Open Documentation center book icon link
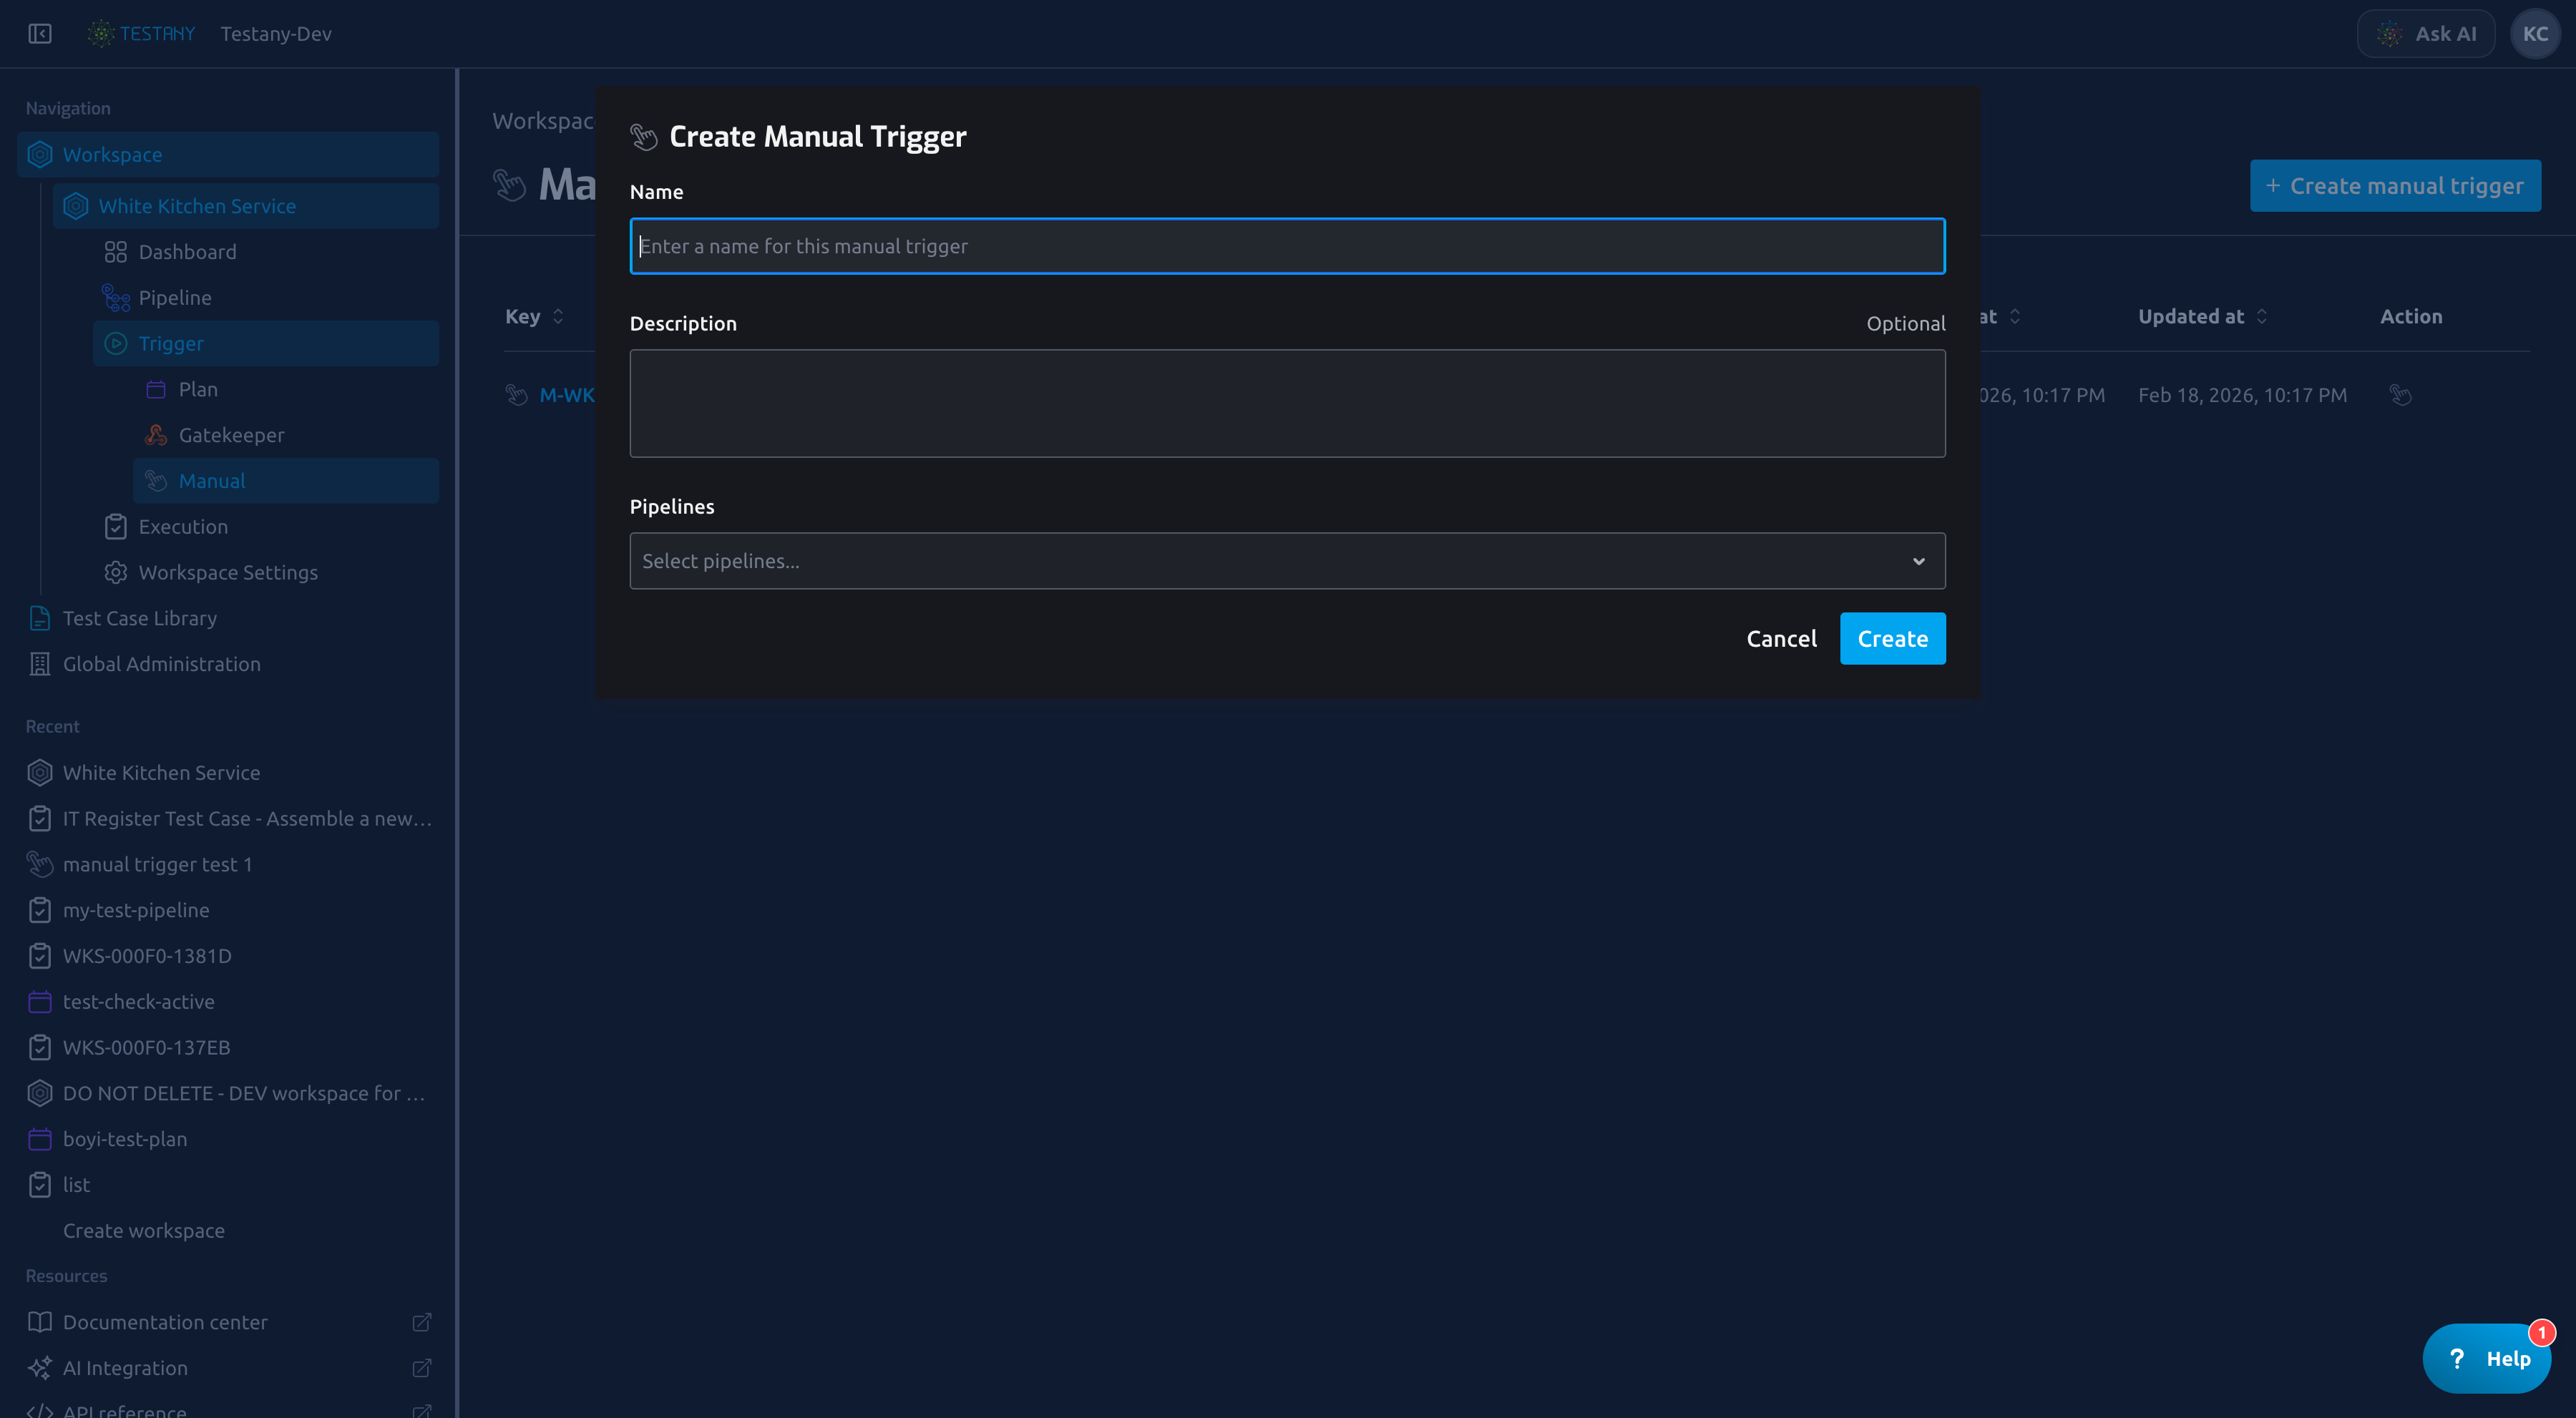 (40, 1322)
